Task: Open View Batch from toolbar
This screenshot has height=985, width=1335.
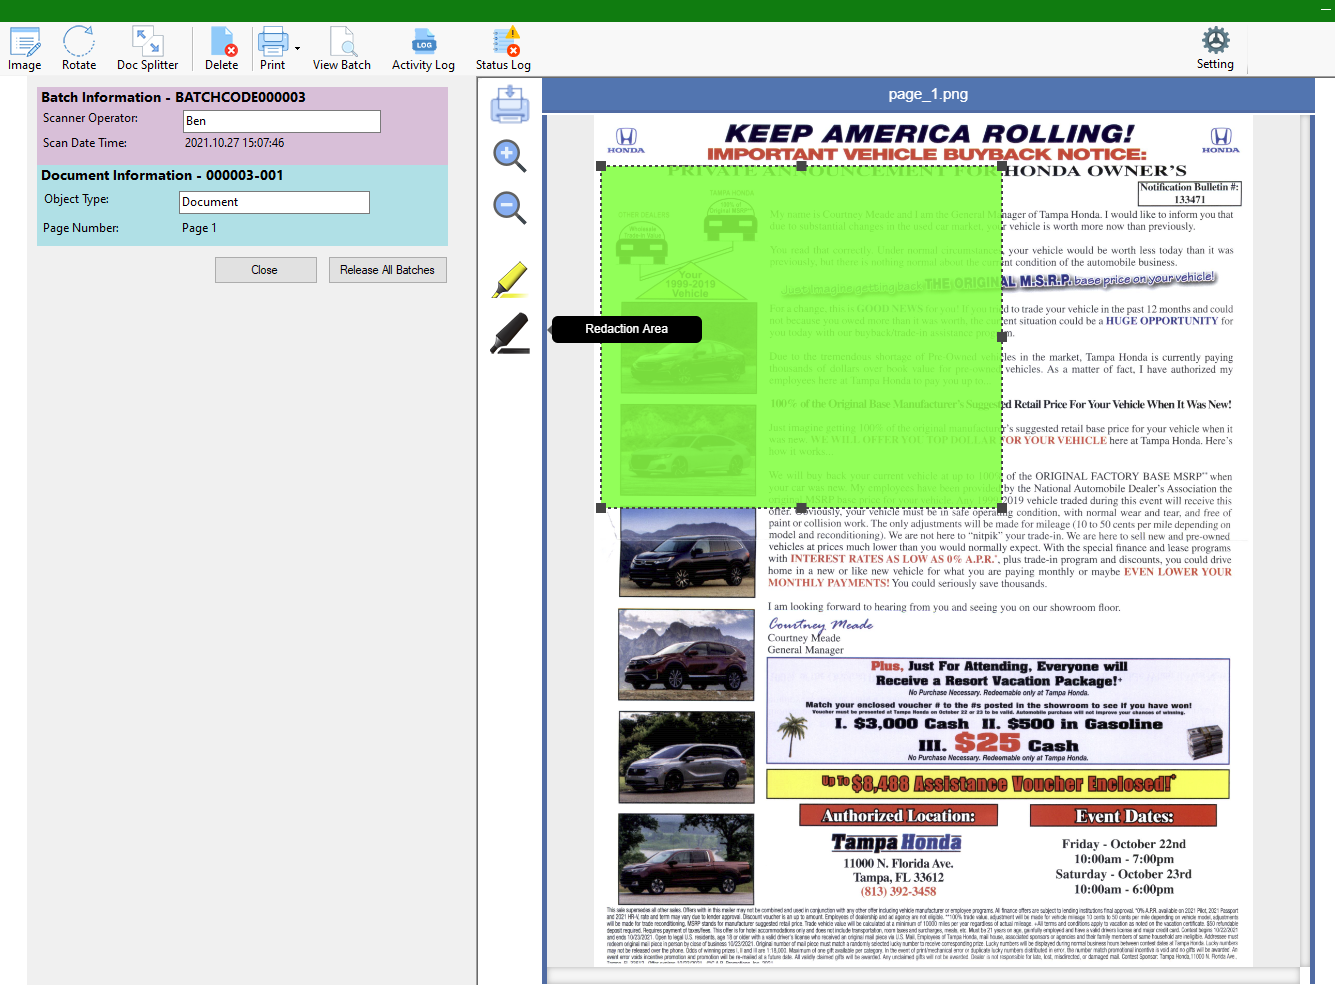Action: click(342, 49)
